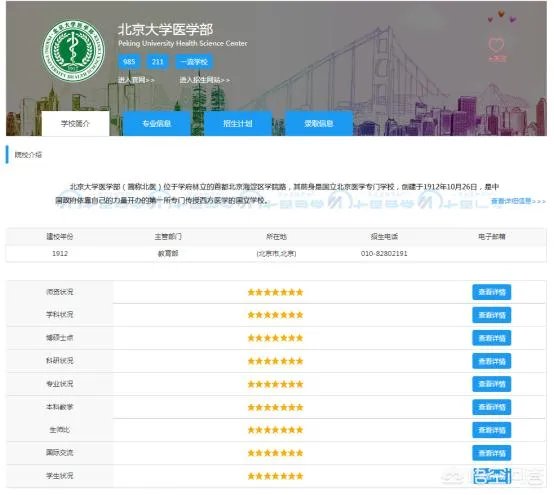This screenshot has height=495, width=554.
Task: Click the 1912 founding year value
Action: click(x=60, y=253)
